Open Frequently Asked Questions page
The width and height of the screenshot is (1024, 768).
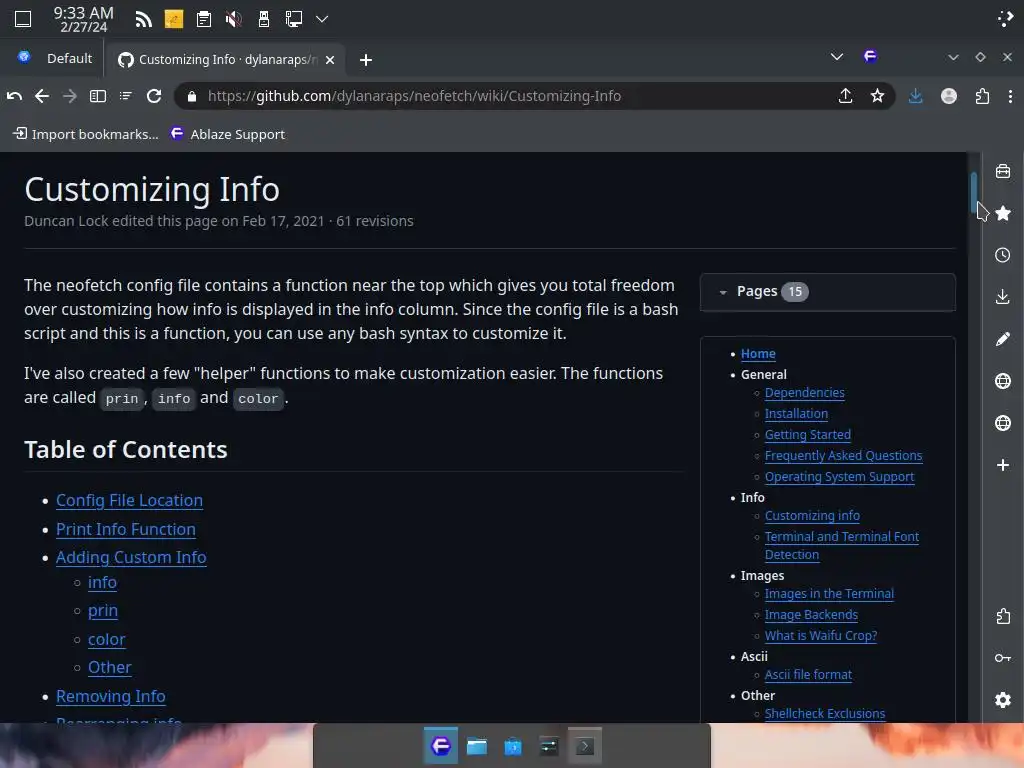coord(844,455)
